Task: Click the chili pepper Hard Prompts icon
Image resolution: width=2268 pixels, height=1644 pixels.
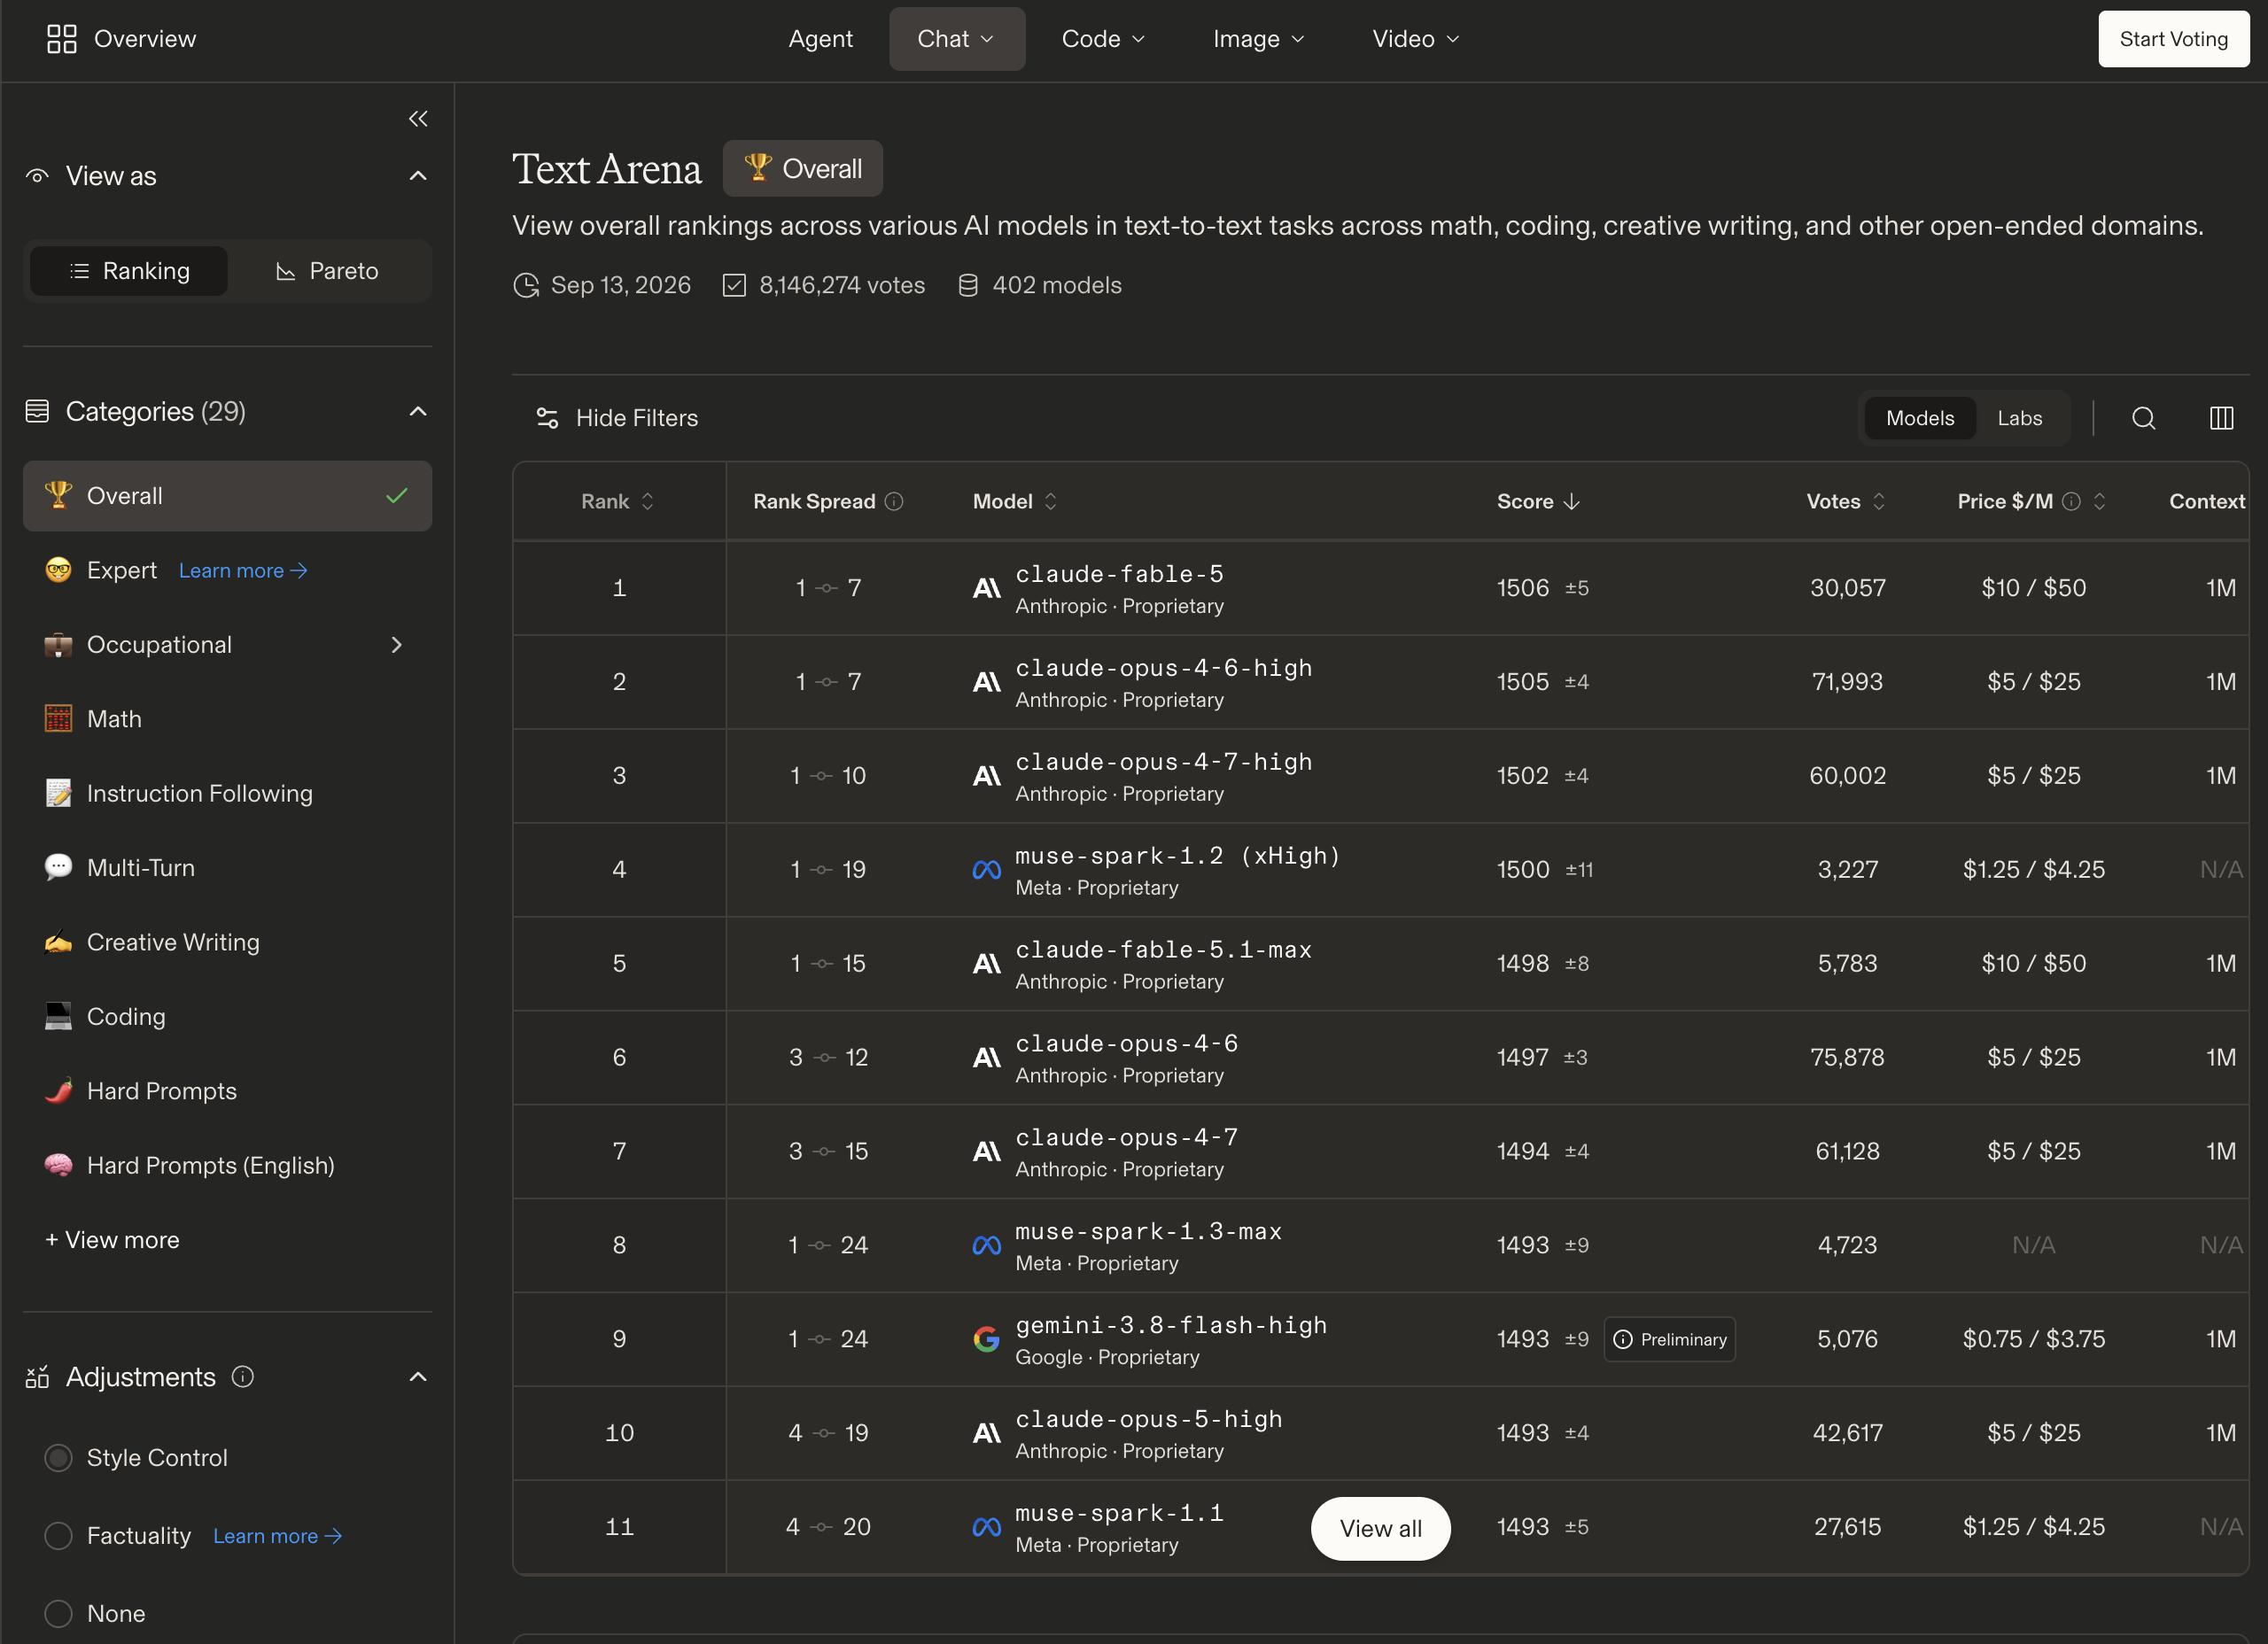Action: coord(58,1090)
